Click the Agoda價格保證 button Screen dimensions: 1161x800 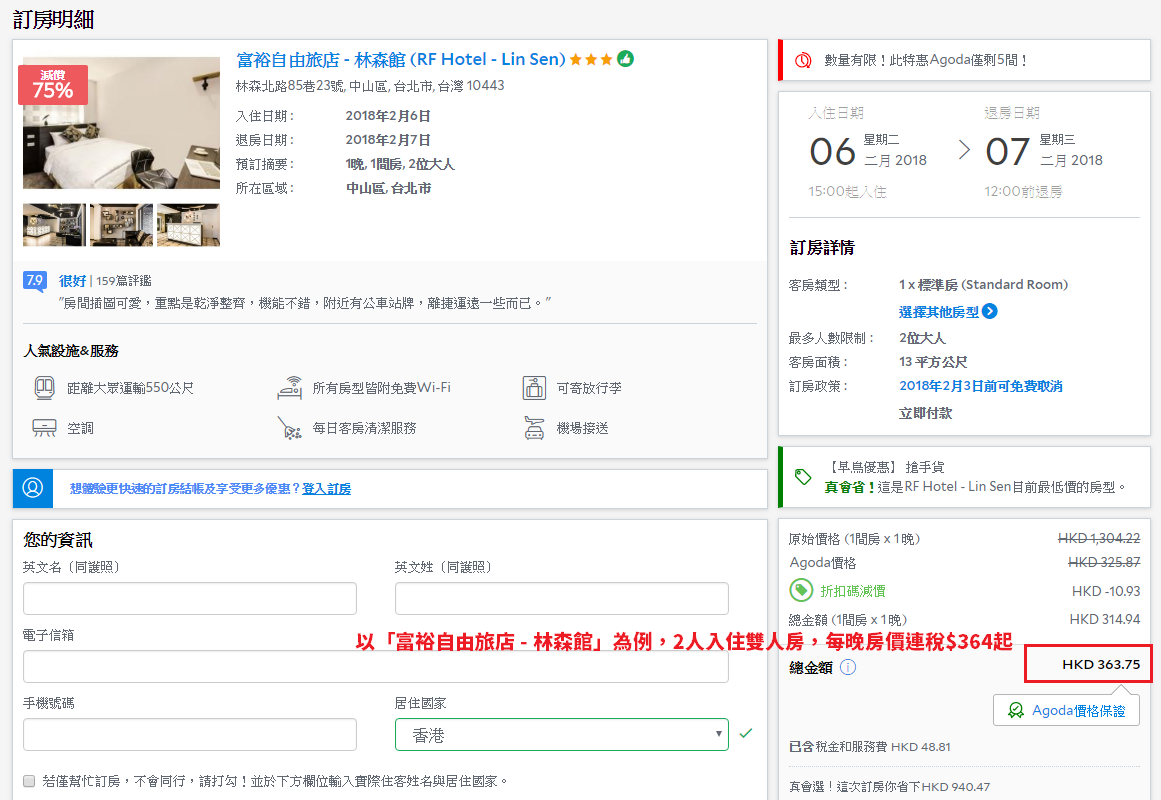coord(1066,710)
